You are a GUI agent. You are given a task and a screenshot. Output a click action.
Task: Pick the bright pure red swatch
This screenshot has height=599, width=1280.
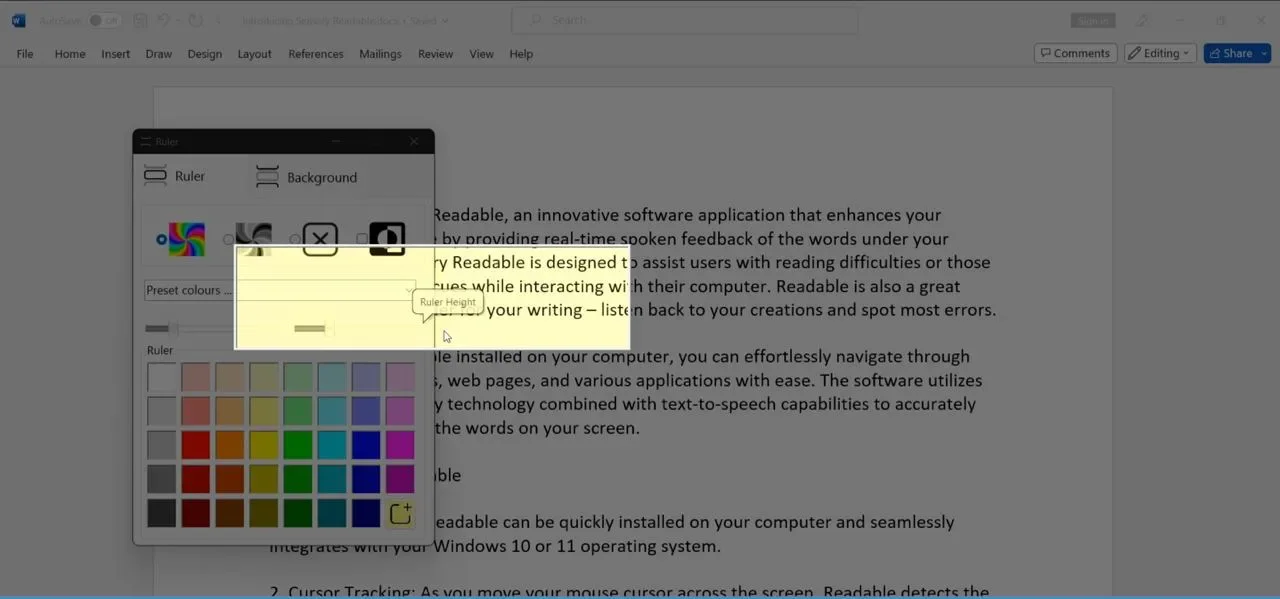(x=196, y=445)
